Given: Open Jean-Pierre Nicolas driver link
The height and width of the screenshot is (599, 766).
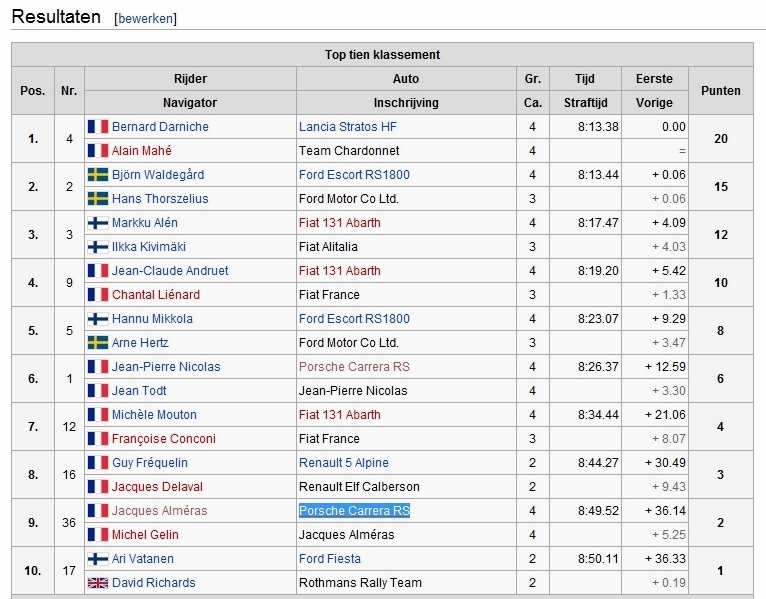Looking at the screenshot, I should point(166,366).
